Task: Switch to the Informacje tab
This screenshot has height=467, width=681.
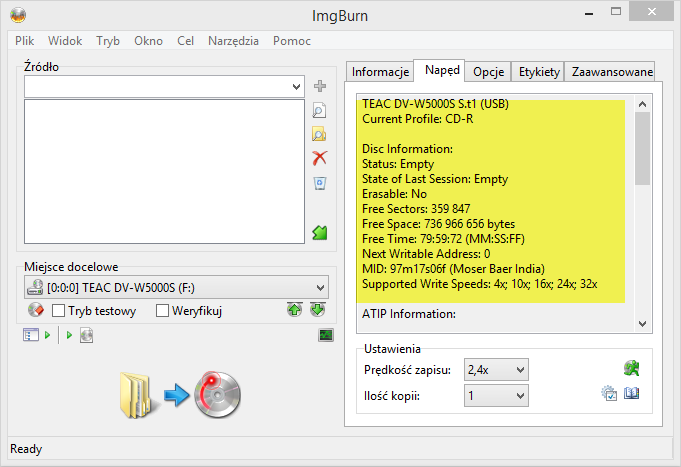Action: [380, 72]
